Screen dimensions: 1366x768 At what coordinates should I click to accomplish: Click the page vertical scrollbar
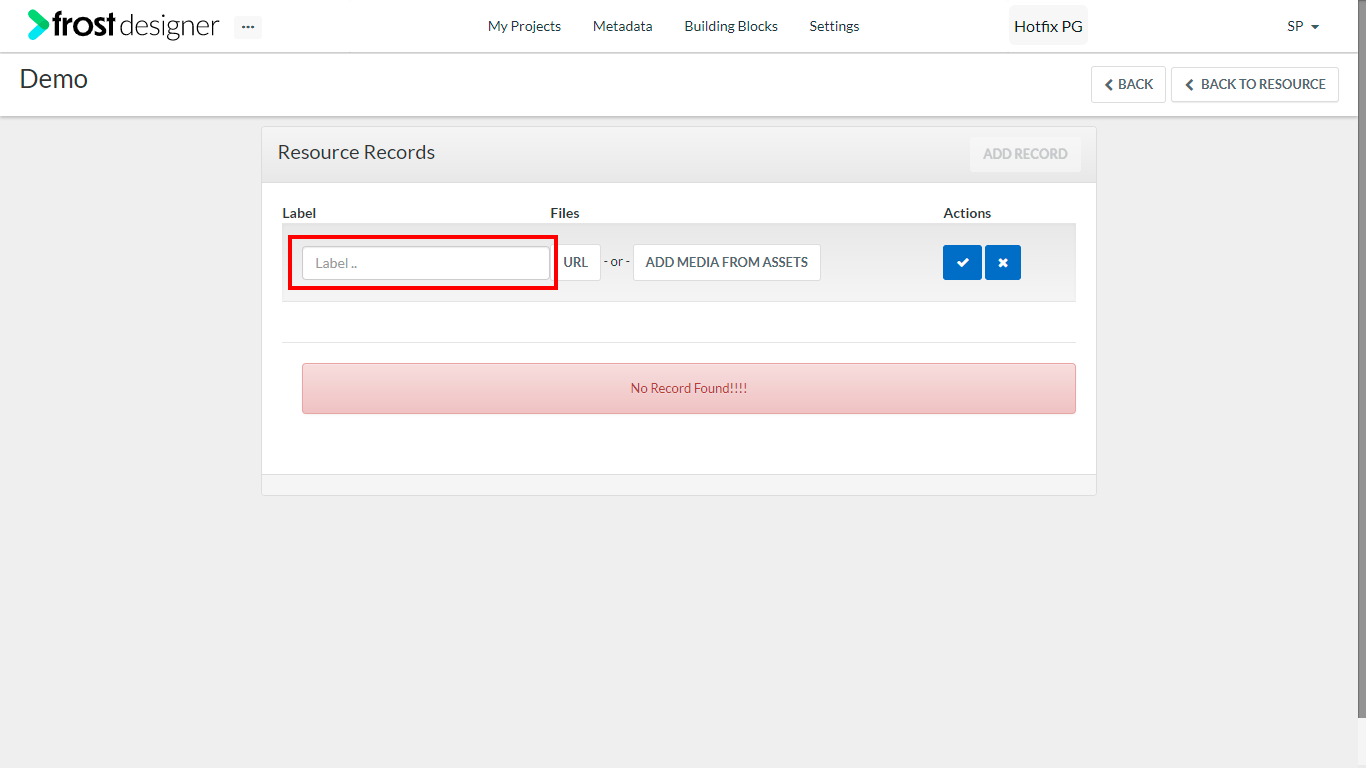[x=1362, y=359]
